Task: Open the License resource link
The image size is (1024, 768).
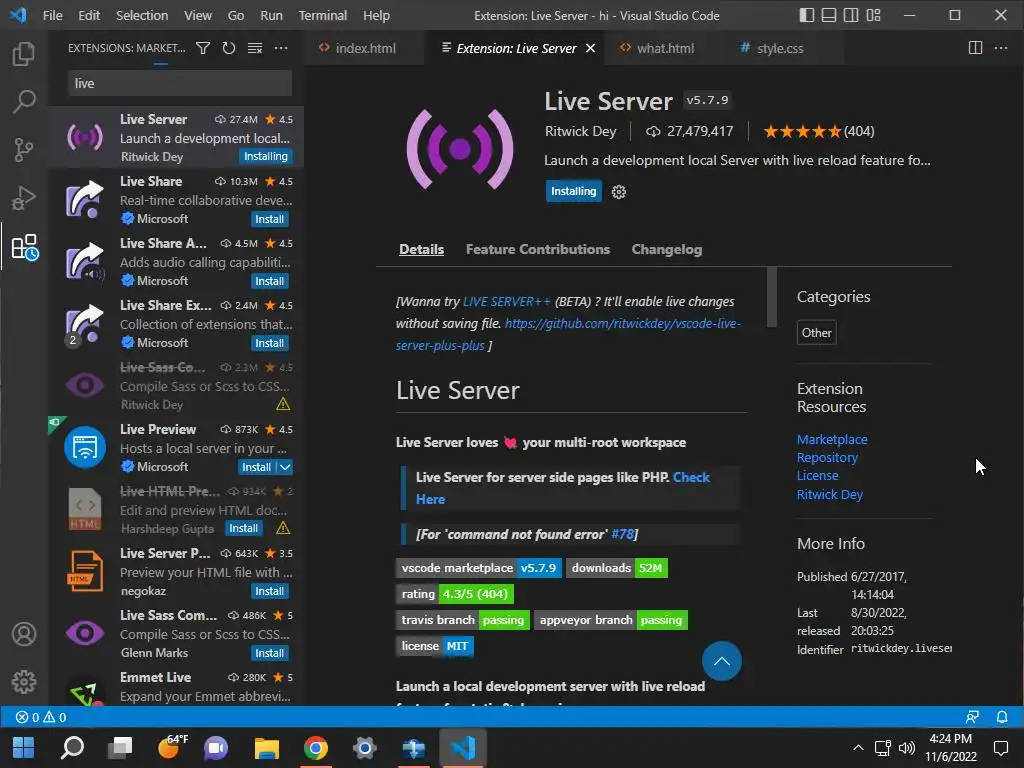Action: click(817, 475)
